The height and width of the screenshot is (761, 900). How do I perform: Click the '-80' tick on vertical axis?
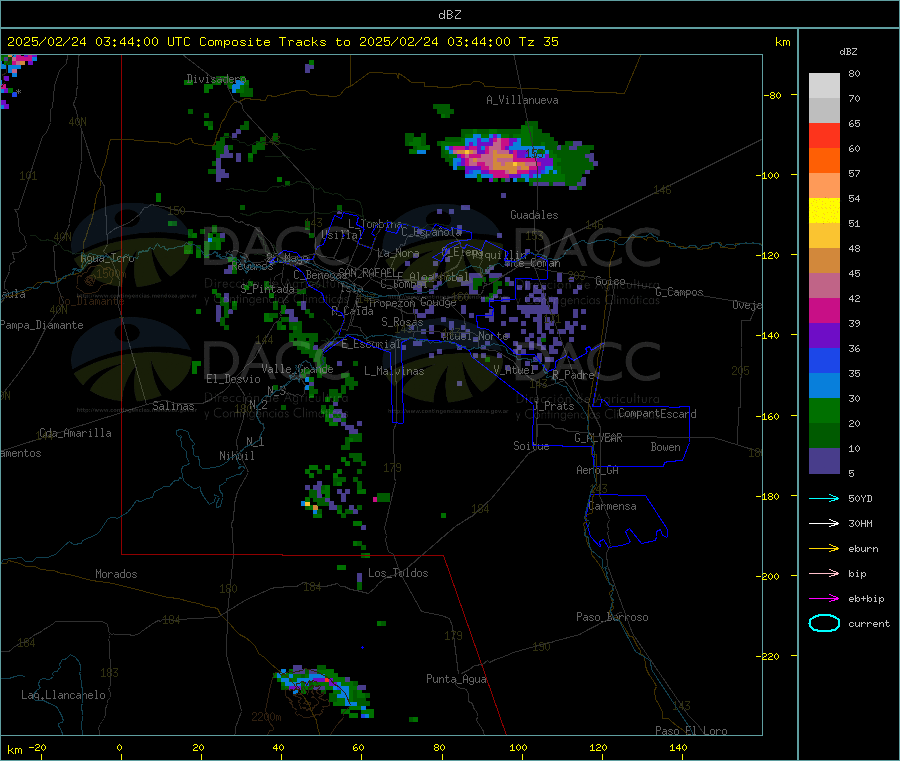pos(773,95)
